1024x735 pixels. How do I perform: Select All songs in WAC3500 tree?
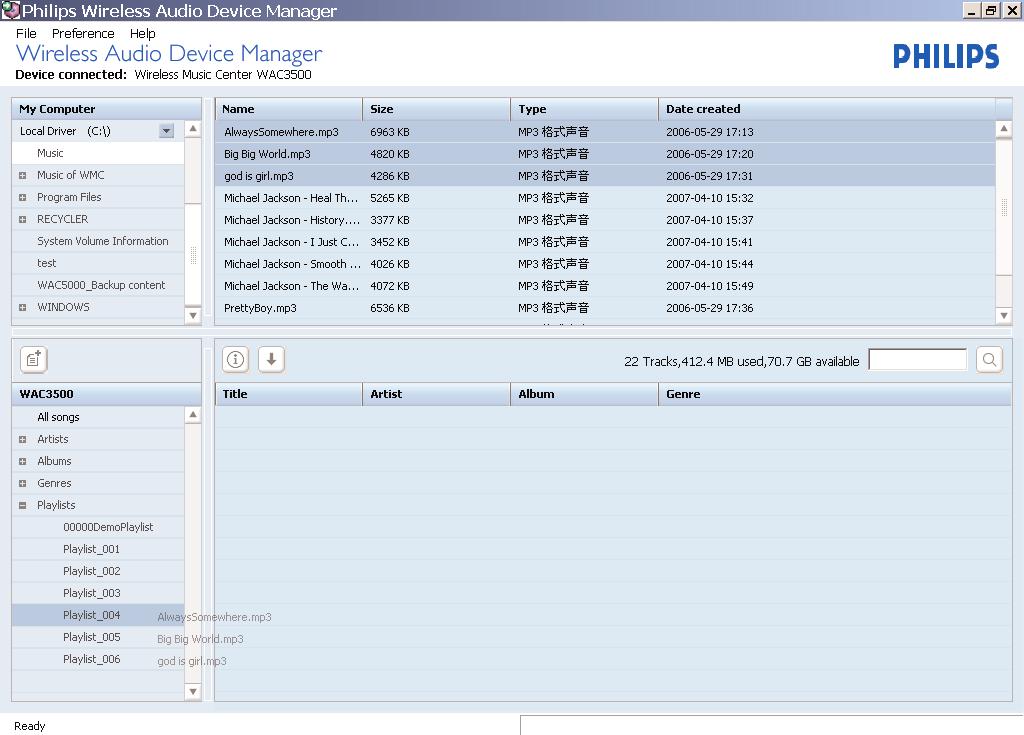pos(98,417)
